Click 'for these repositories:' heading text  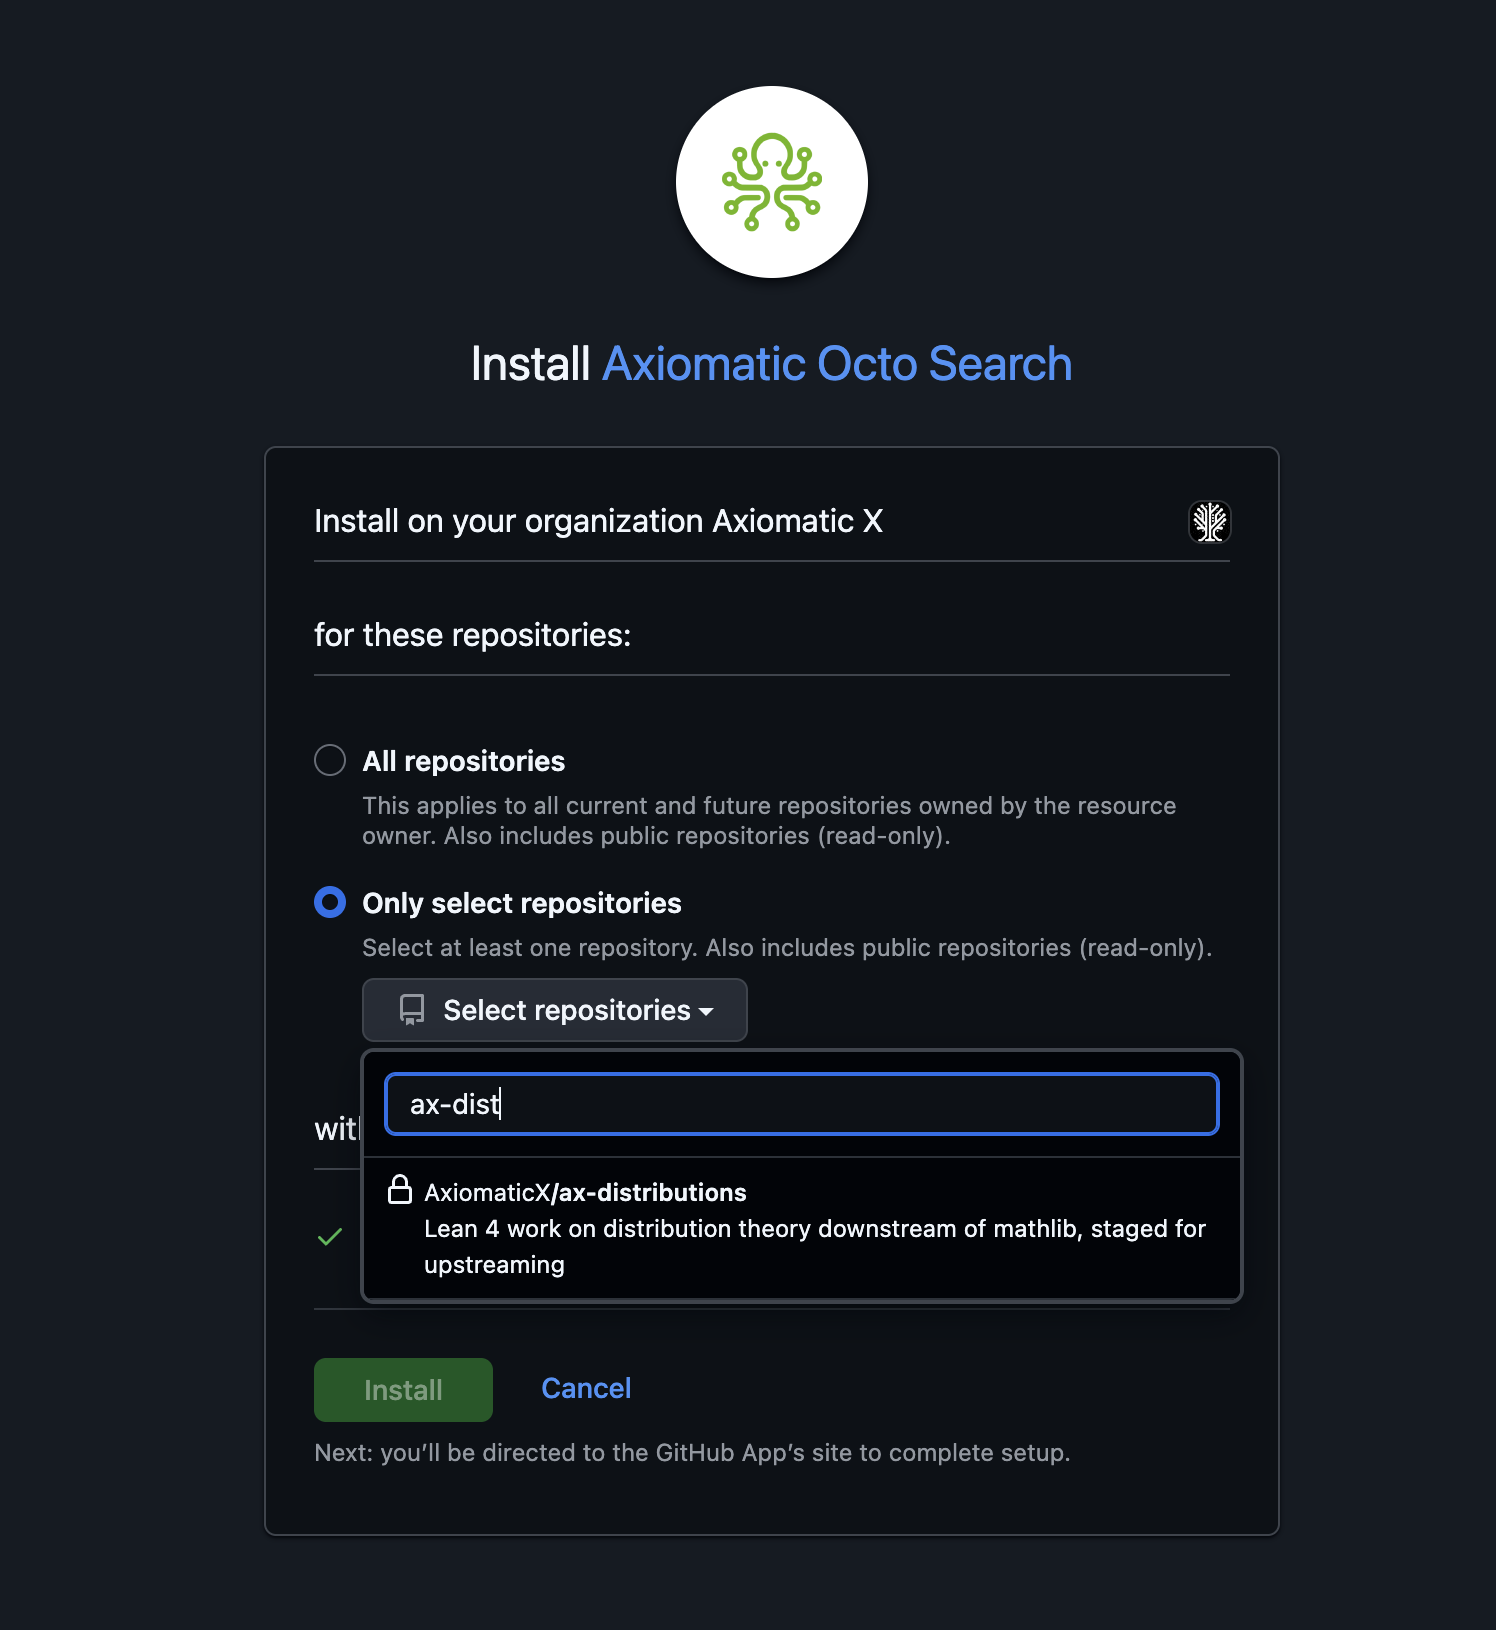tap(473, 635)
